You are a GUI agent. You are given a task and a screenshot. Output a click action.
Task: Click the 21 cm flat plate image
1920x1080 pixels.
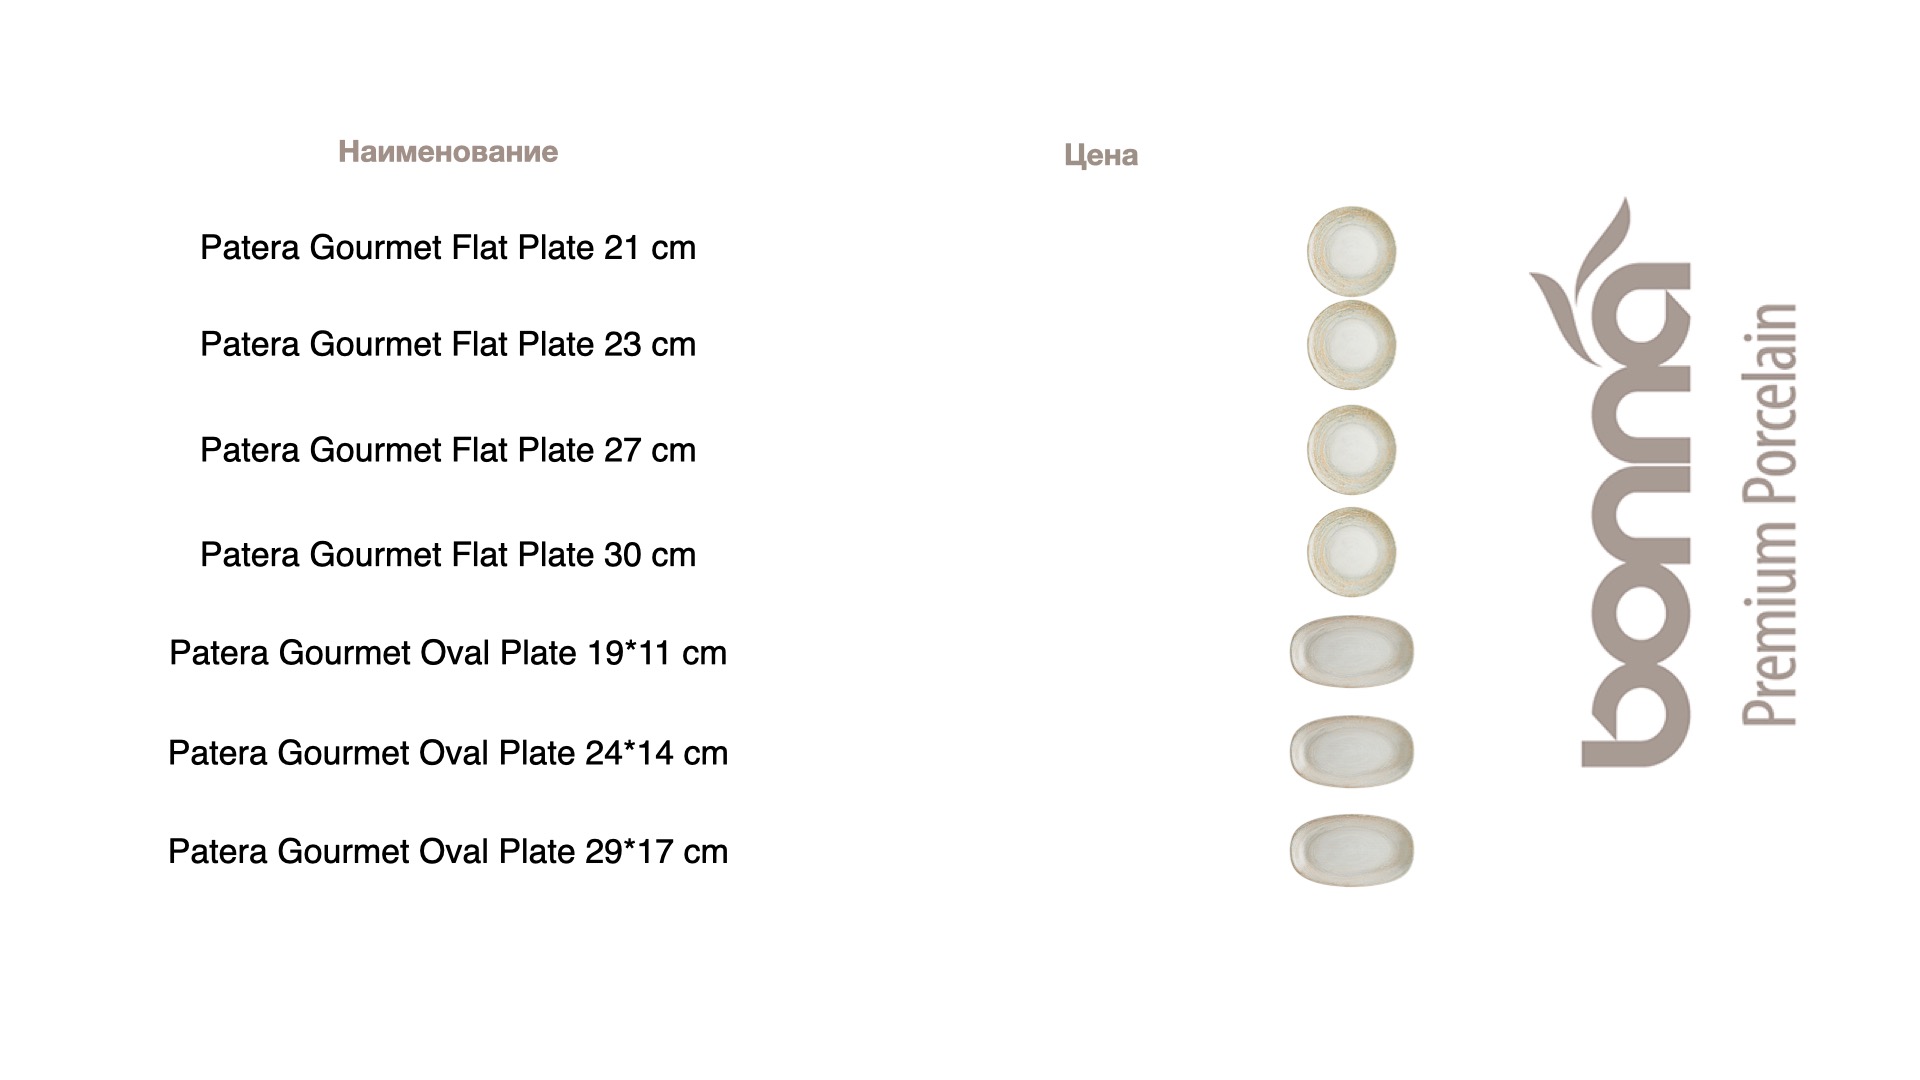pos(1351,250)
